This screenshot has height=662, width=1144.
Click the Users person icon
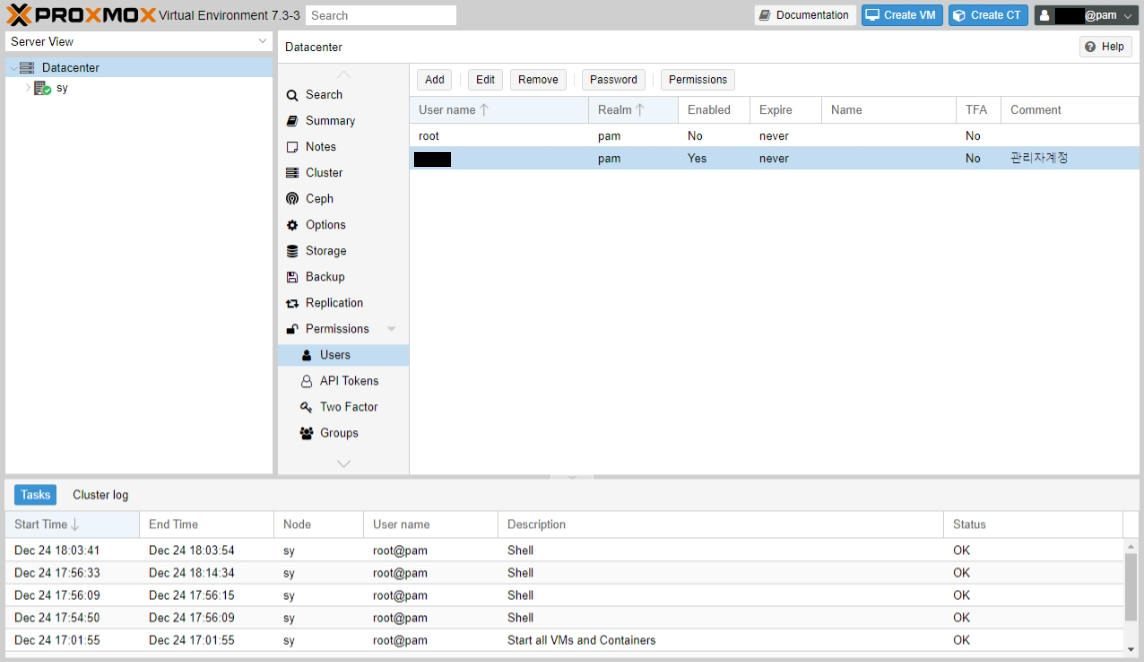tap(307, 355)
